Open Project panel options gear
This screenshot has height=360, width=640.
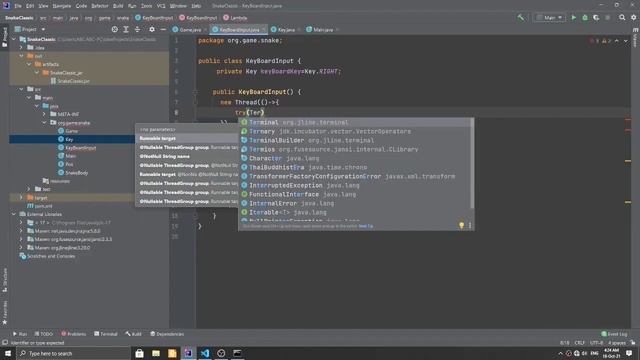coord(152,29)
